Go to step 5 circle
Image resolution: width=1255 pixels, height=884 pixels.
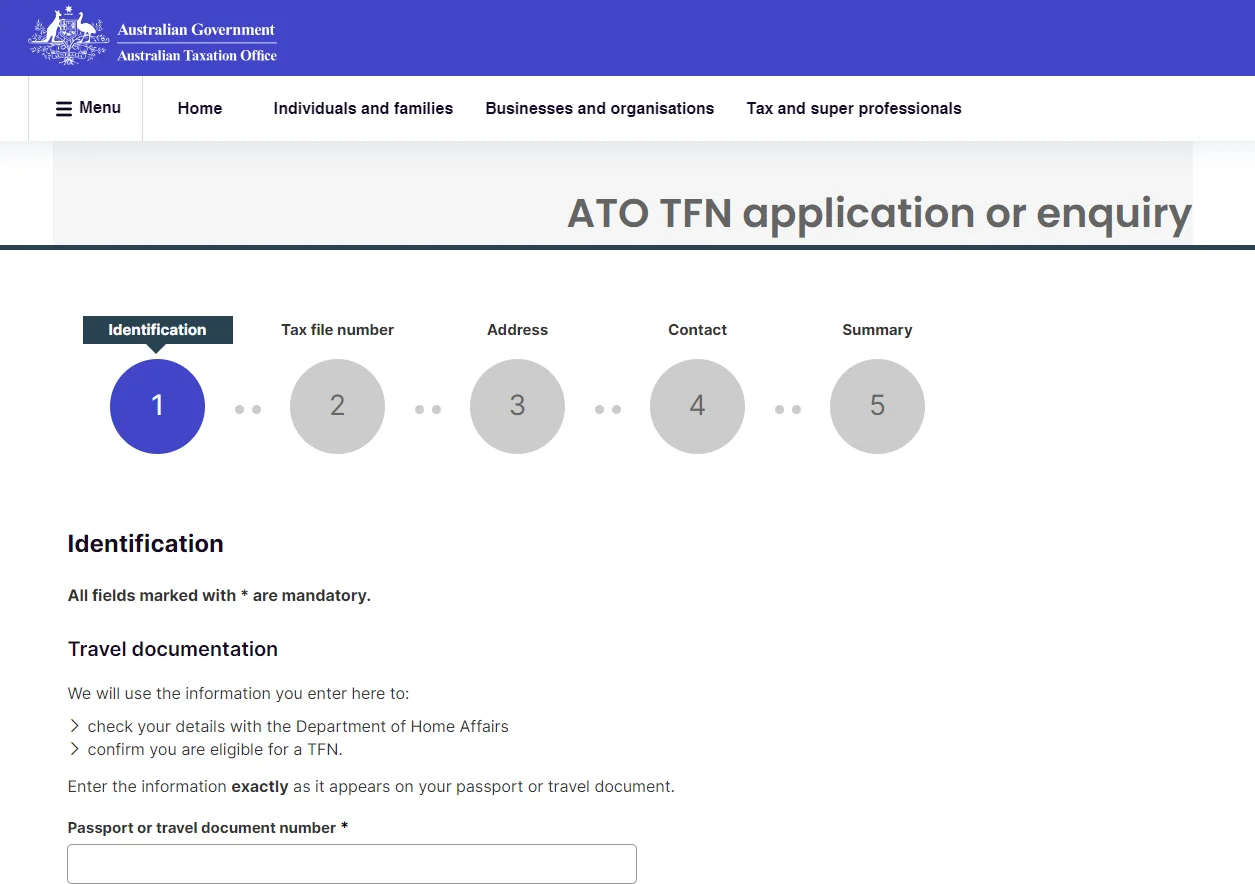coord(877,406)
